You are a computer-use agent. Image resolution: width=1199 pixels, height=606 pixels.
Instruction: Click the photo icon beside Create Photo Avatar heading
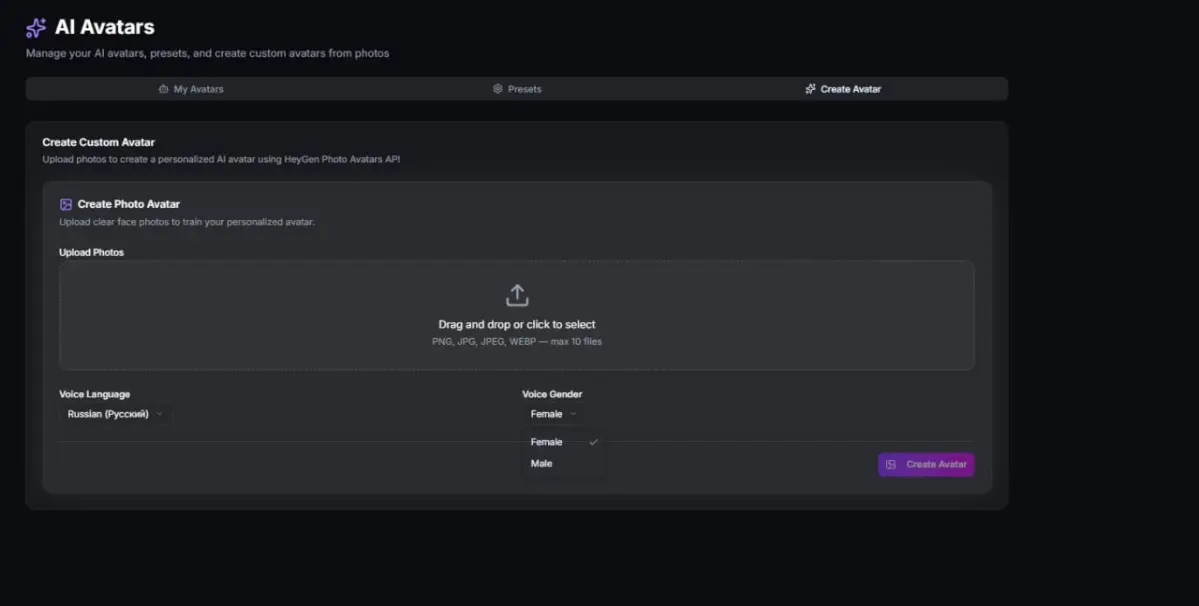point(66,203)
